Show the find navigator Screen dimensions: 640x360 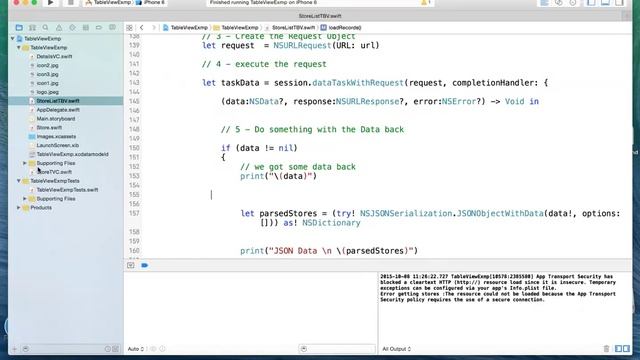coord(45,28)
